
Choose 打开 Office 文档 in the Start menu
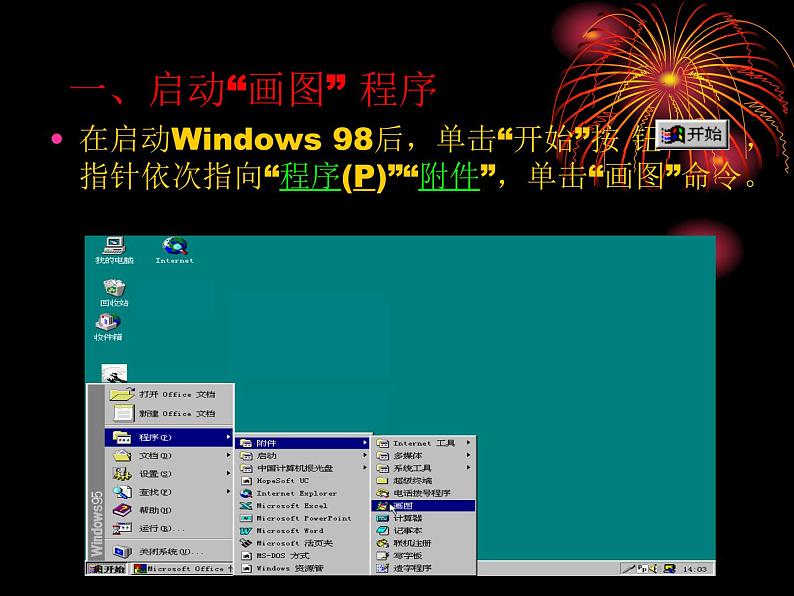(x=169, y=394)
